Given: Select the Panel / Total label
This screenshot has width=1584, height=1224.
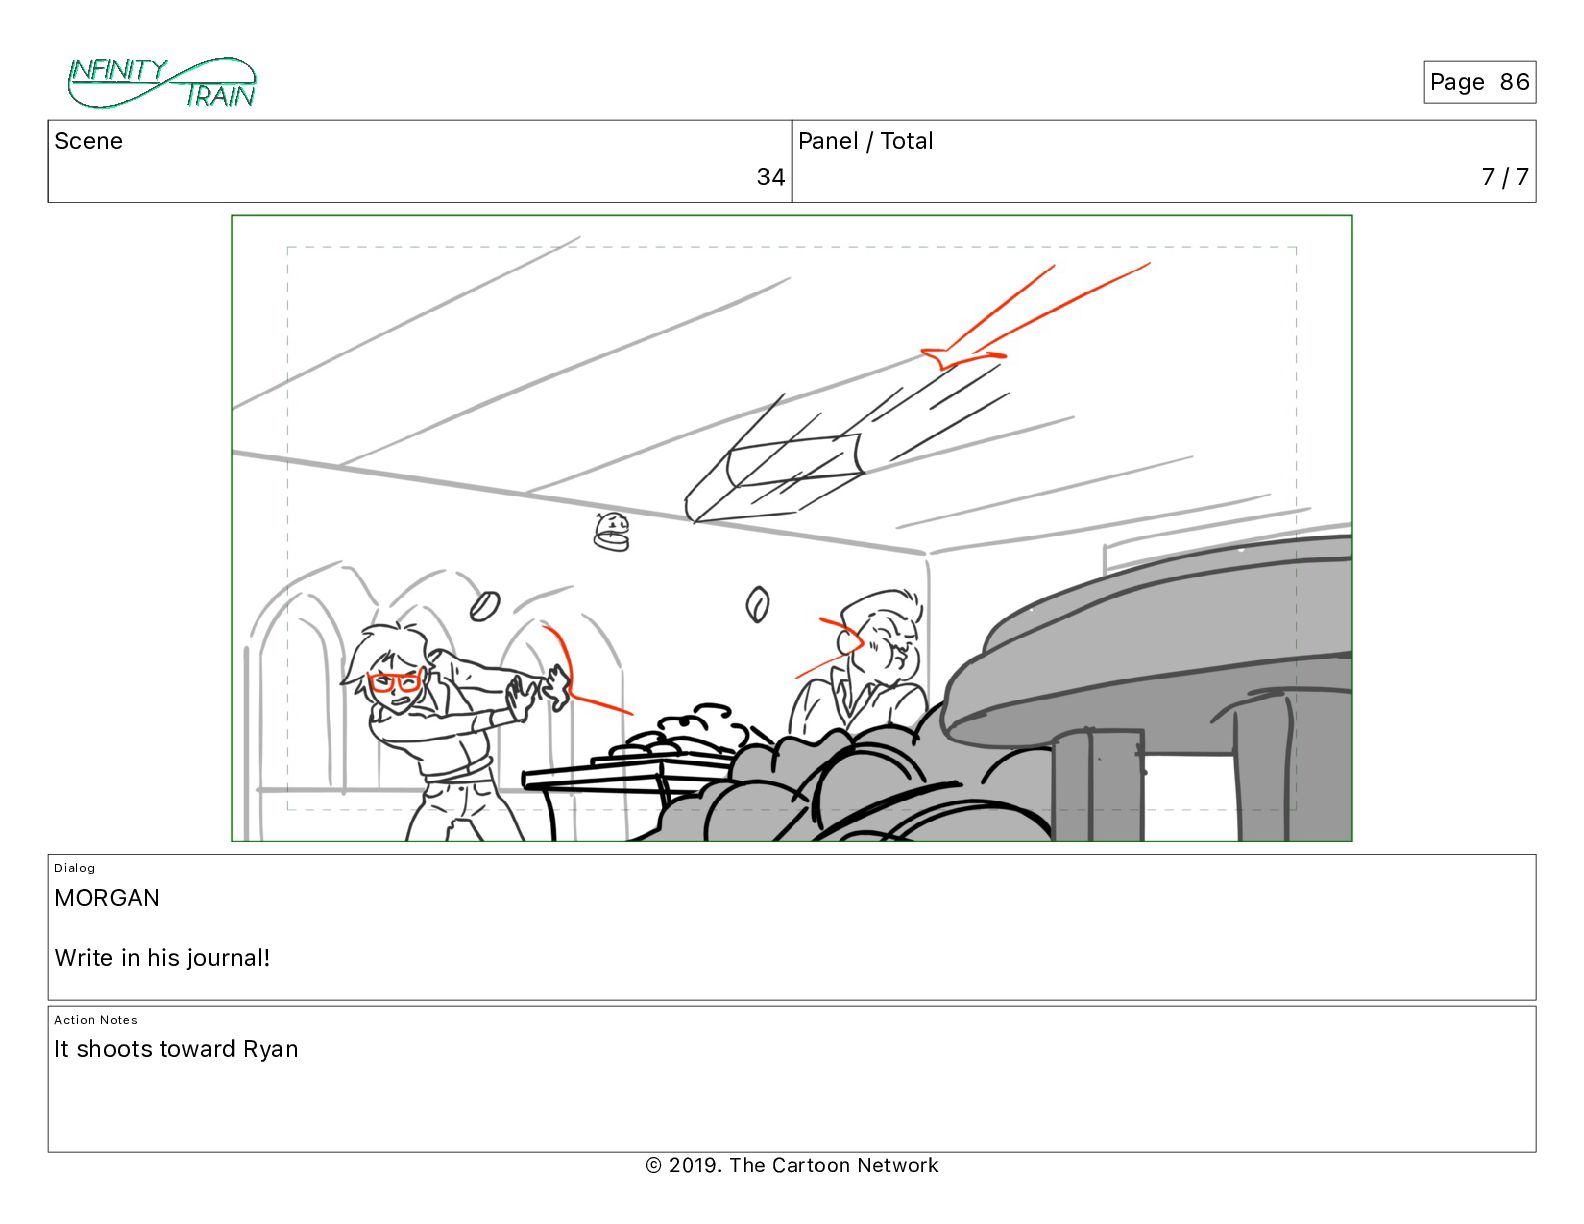Looking at the screenshot, I should (865, 141).
